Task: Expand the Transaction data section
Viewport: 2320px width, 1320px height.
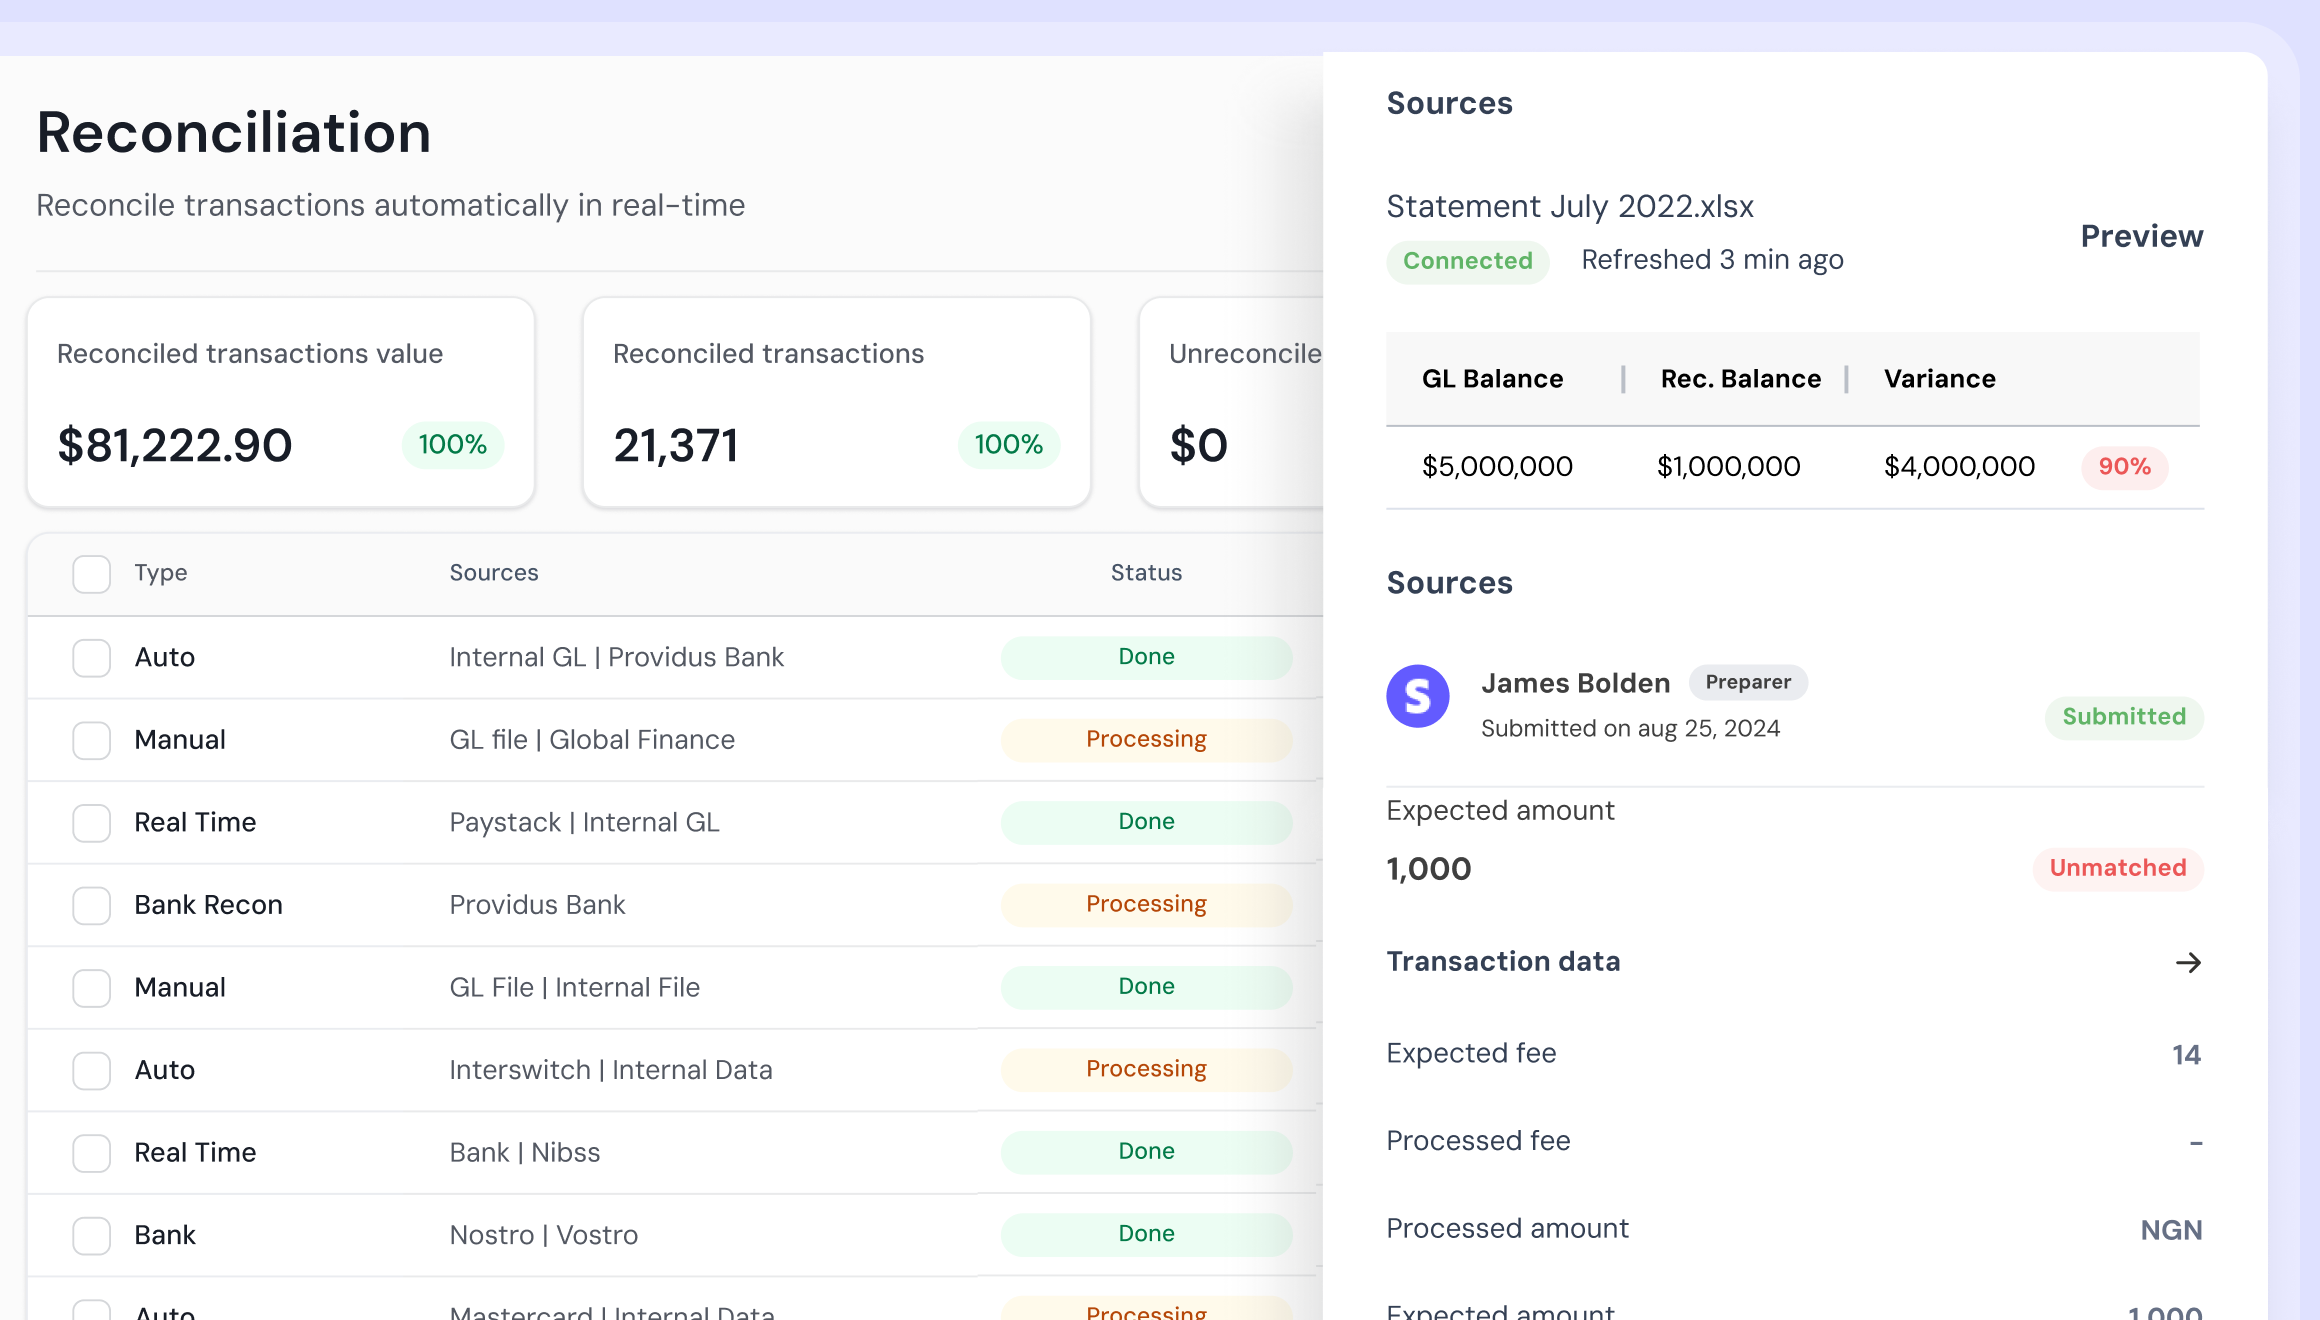Action: pyautogui.click(x=1503, y=962)
